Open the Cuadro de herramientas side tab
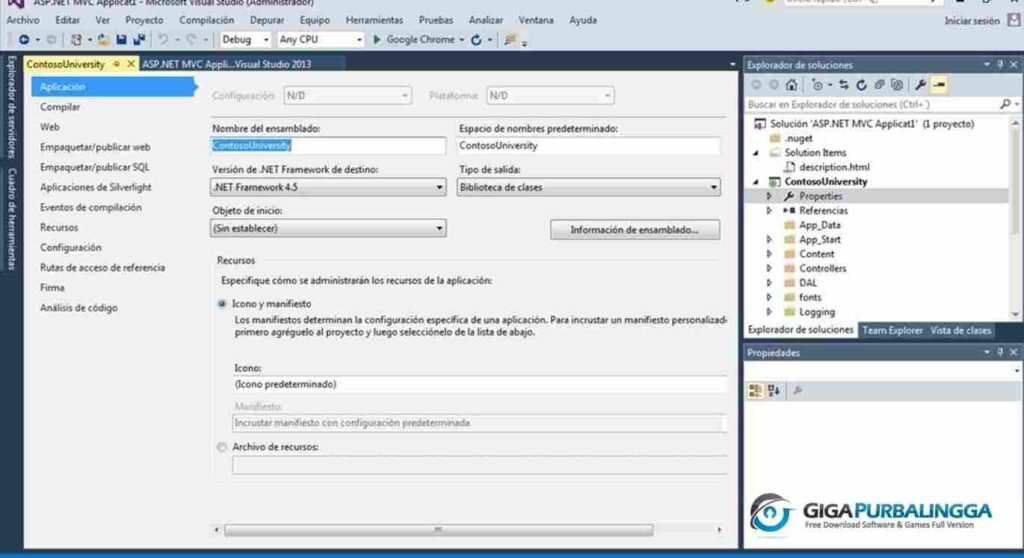Viewport: 1024px width, 558px height. click(x=11, y=219)
